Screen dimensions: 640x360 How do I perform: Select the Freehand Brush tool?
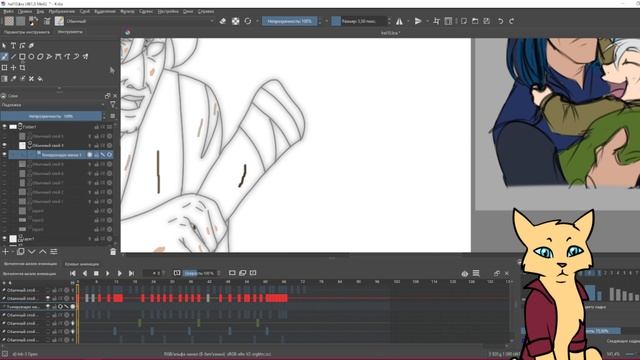click(x=4, y=57)
